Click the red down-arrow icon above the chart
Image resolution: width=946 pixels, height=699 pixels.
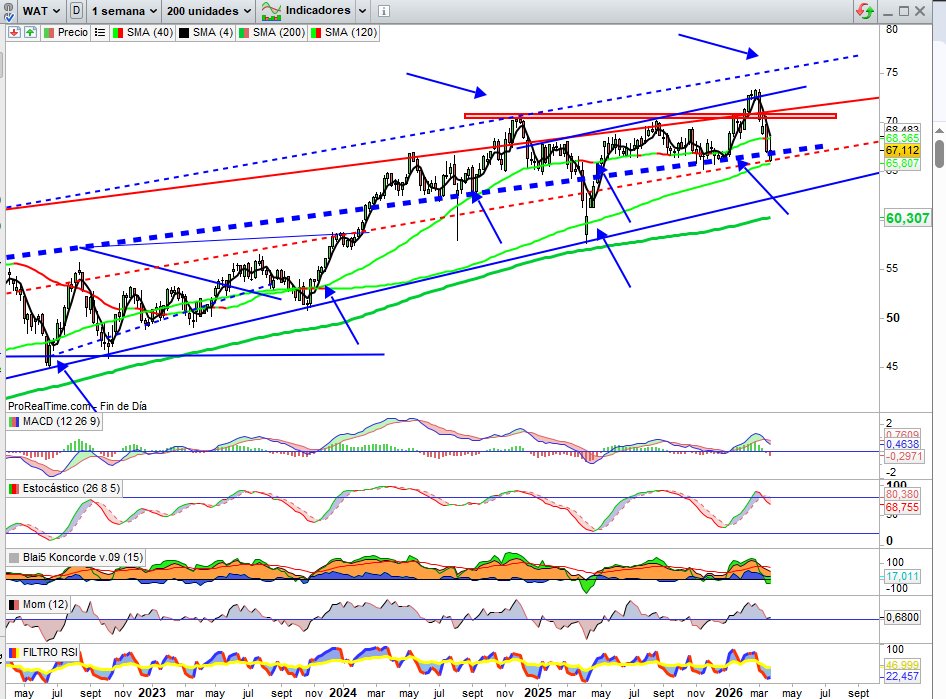click(x=14, y=33)
